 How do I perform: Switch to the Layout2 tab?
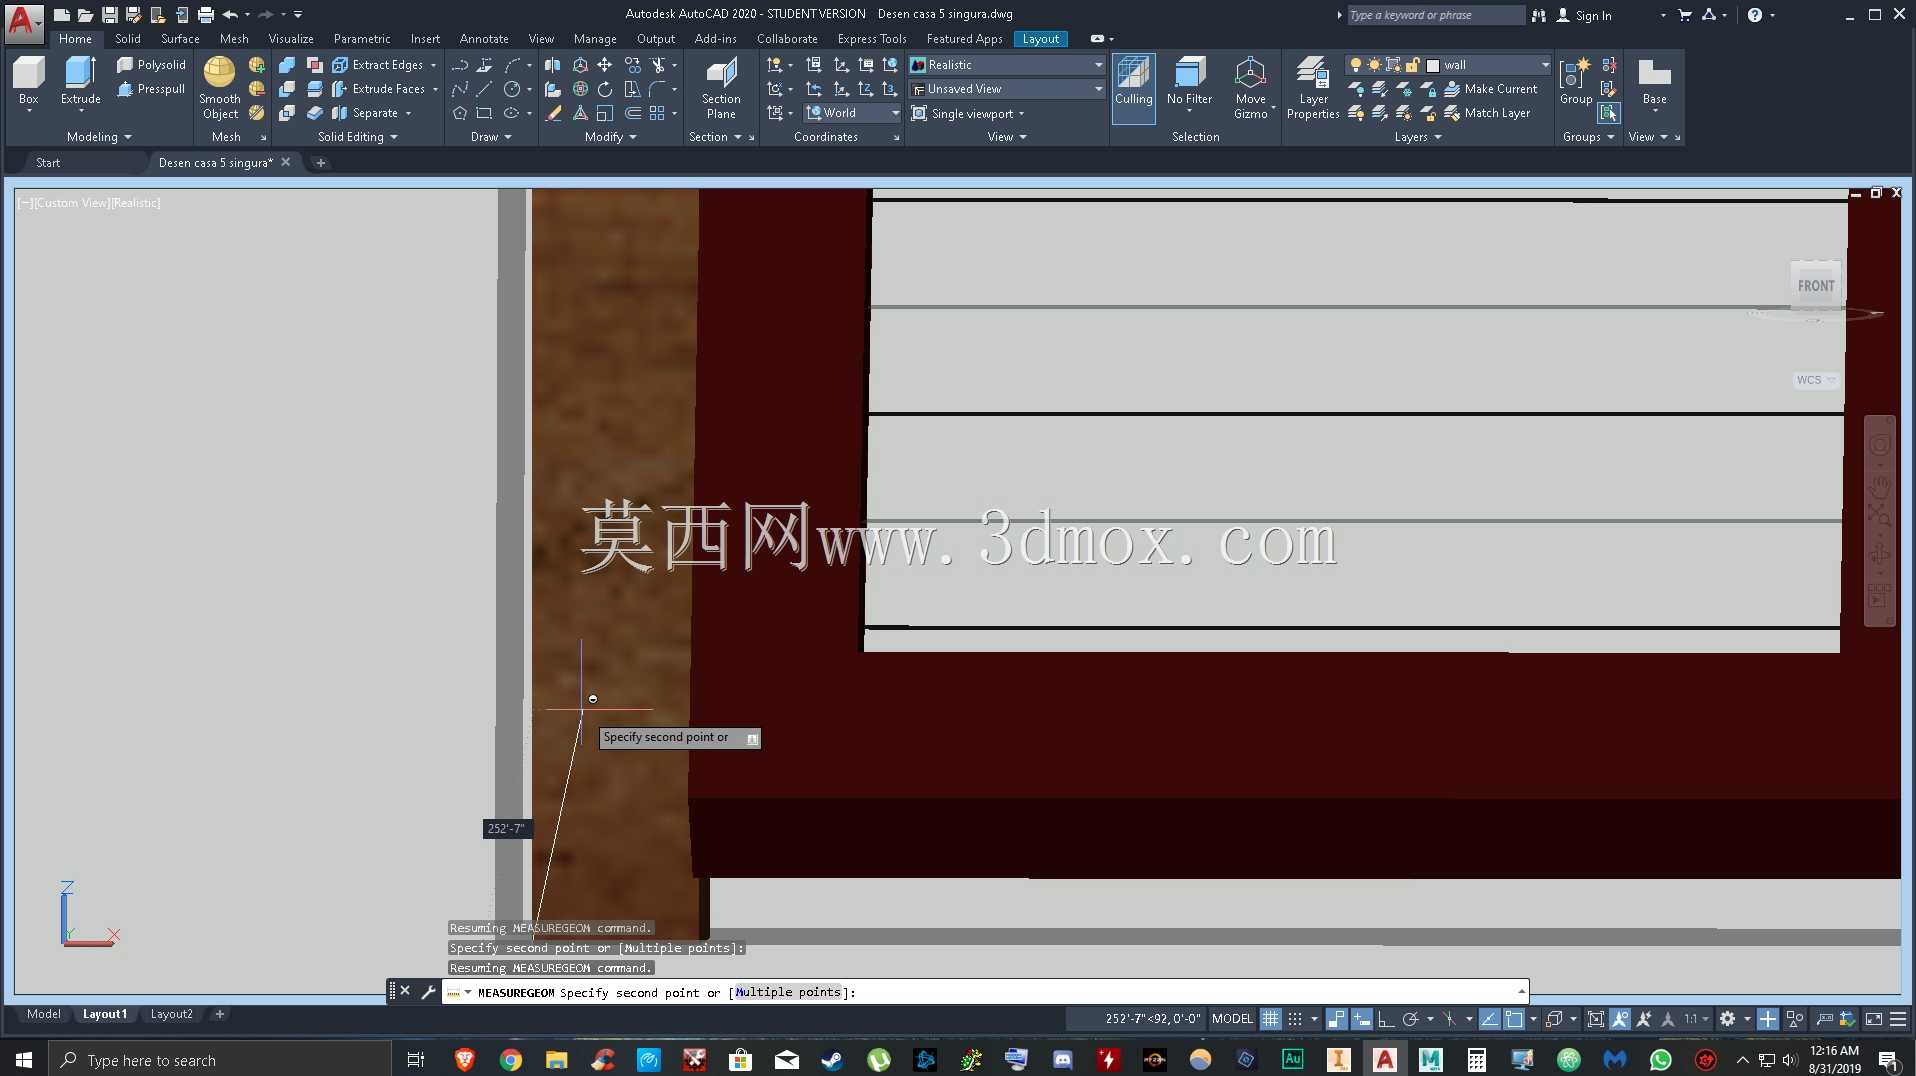[171, 1014]
